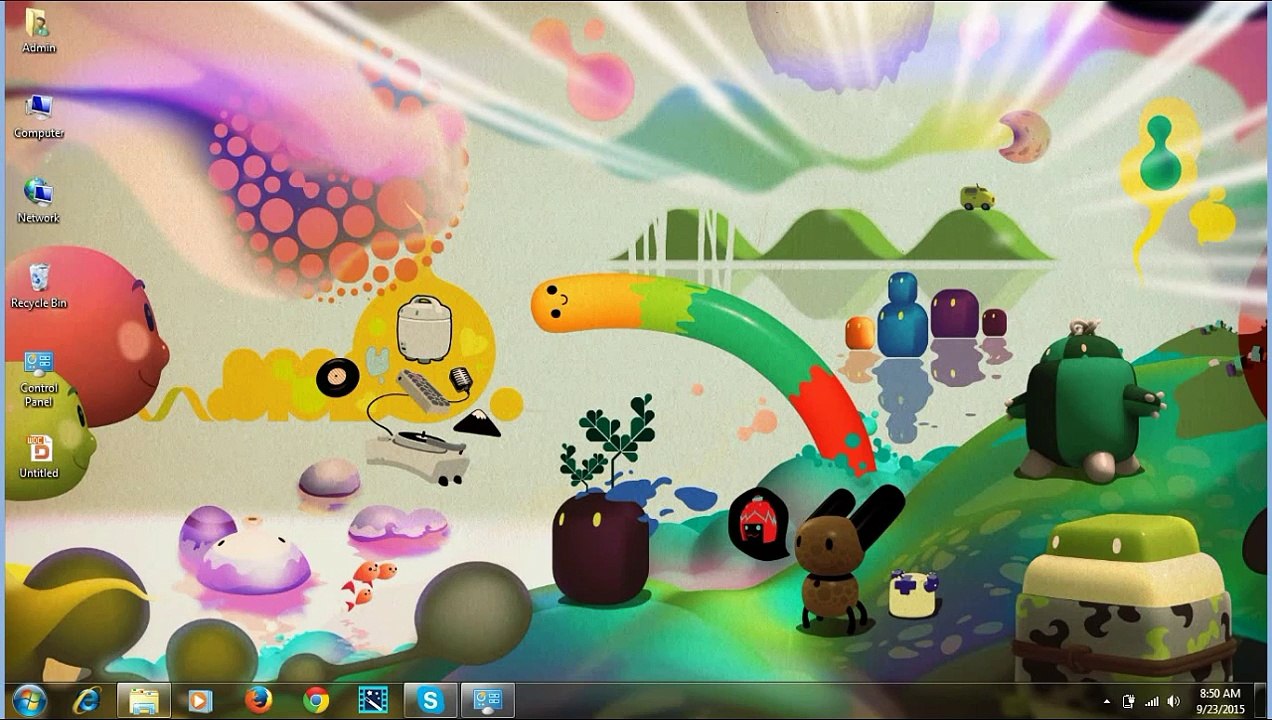
Task: Select the Recycle Bin desktop icon
Action: click(x=39, y=286)
